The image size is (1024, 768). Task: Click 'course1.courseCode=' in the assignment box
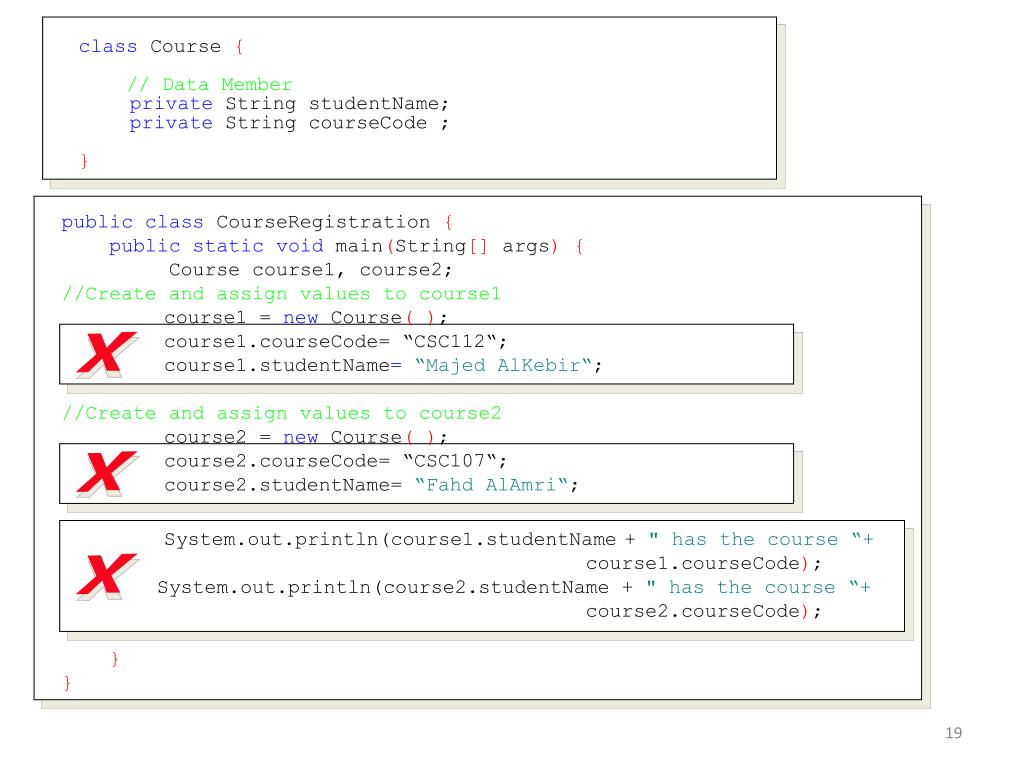click(x=277, y=341)
